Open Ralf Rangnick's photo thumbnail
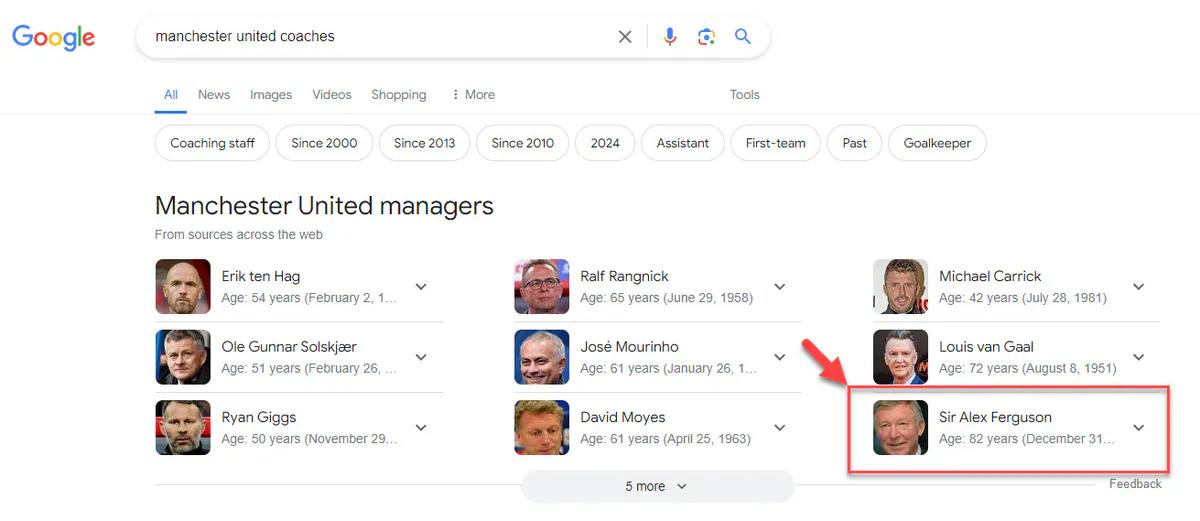The width and height of the screenshot is (1200, 521). click(542, 287)
